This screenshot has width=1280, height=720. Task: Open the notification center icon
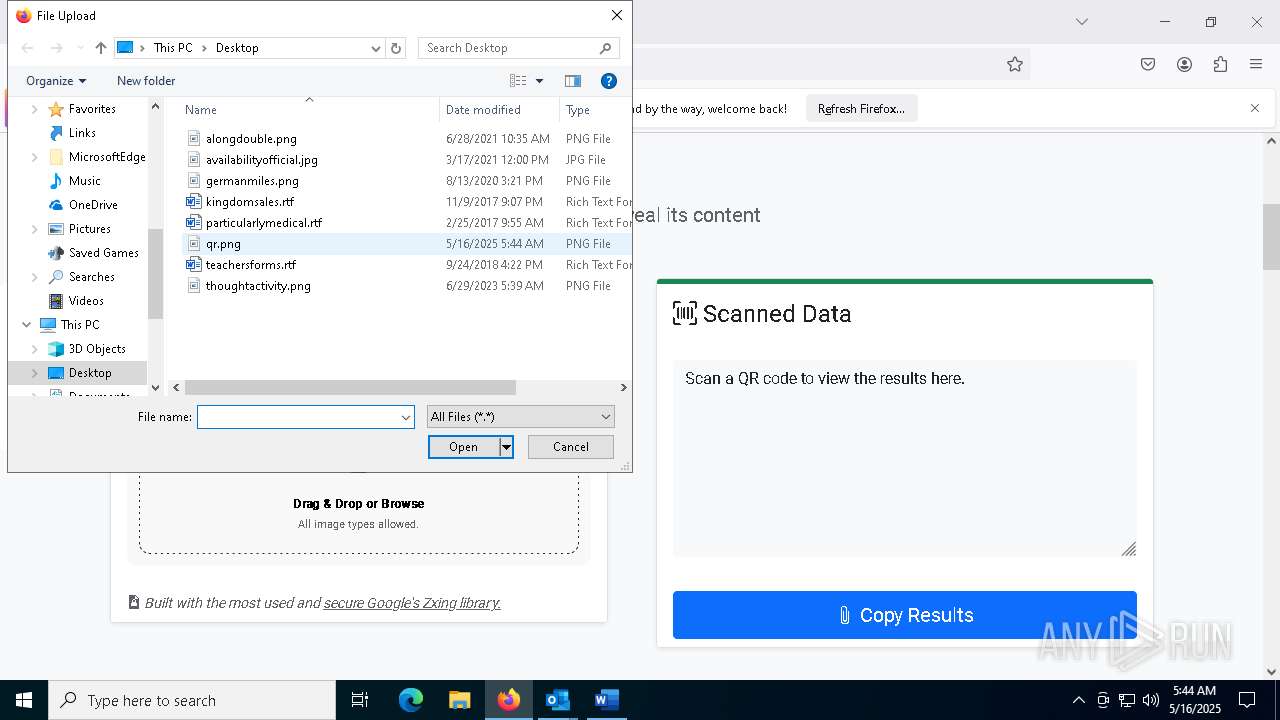click(1247, 700)
